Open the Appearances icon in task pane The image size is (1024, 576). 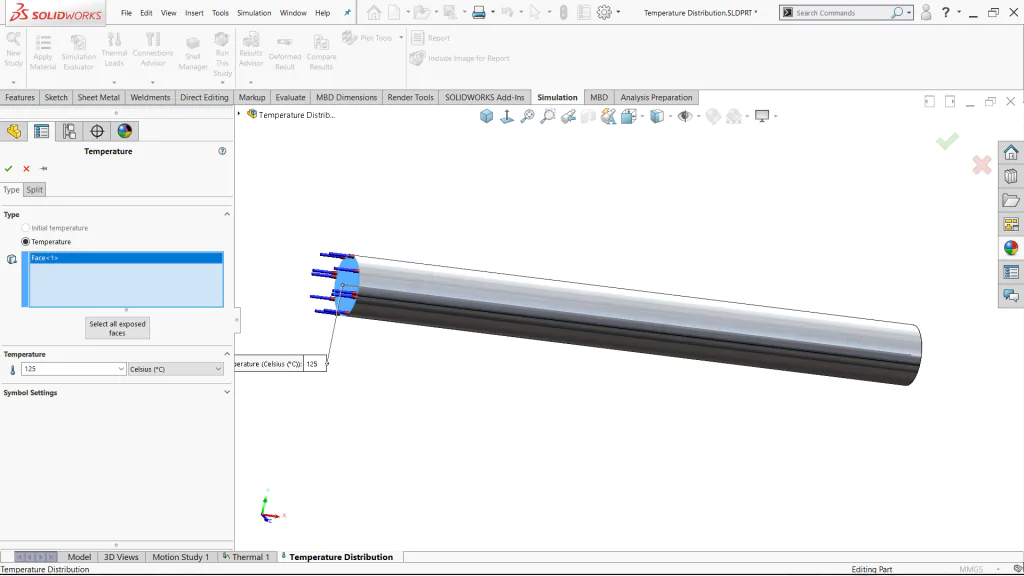click(x=1011, y=248)
